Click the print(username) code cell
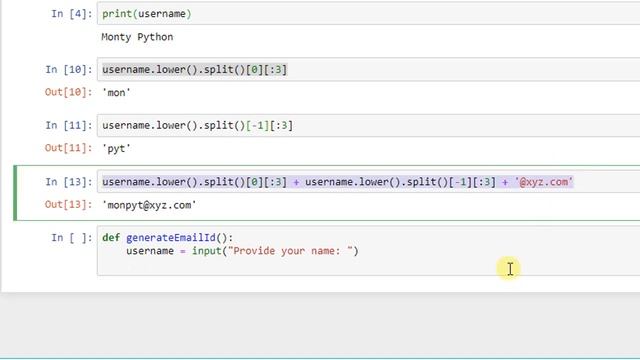This screenshot has width=640, height=360. (369, 13)
